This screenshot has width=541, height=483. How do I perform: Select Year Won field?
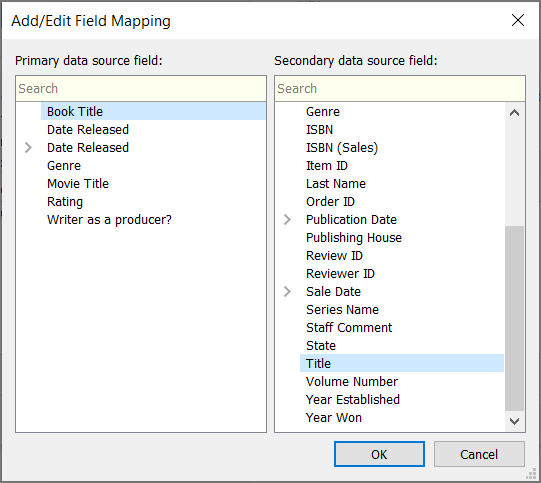(334, 417)
